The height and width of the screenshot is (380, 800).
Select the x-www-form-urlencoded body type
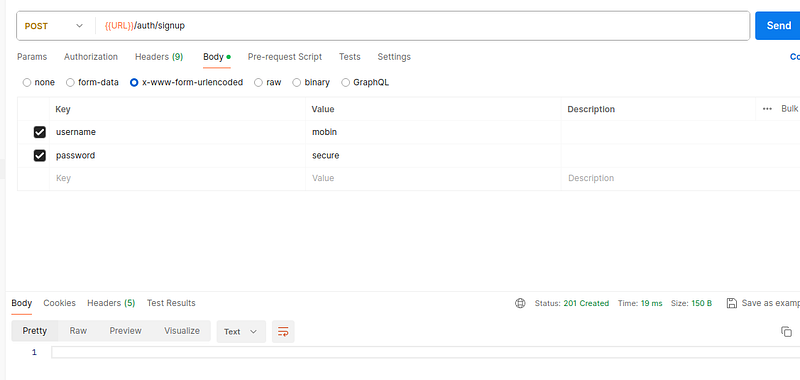187,82
